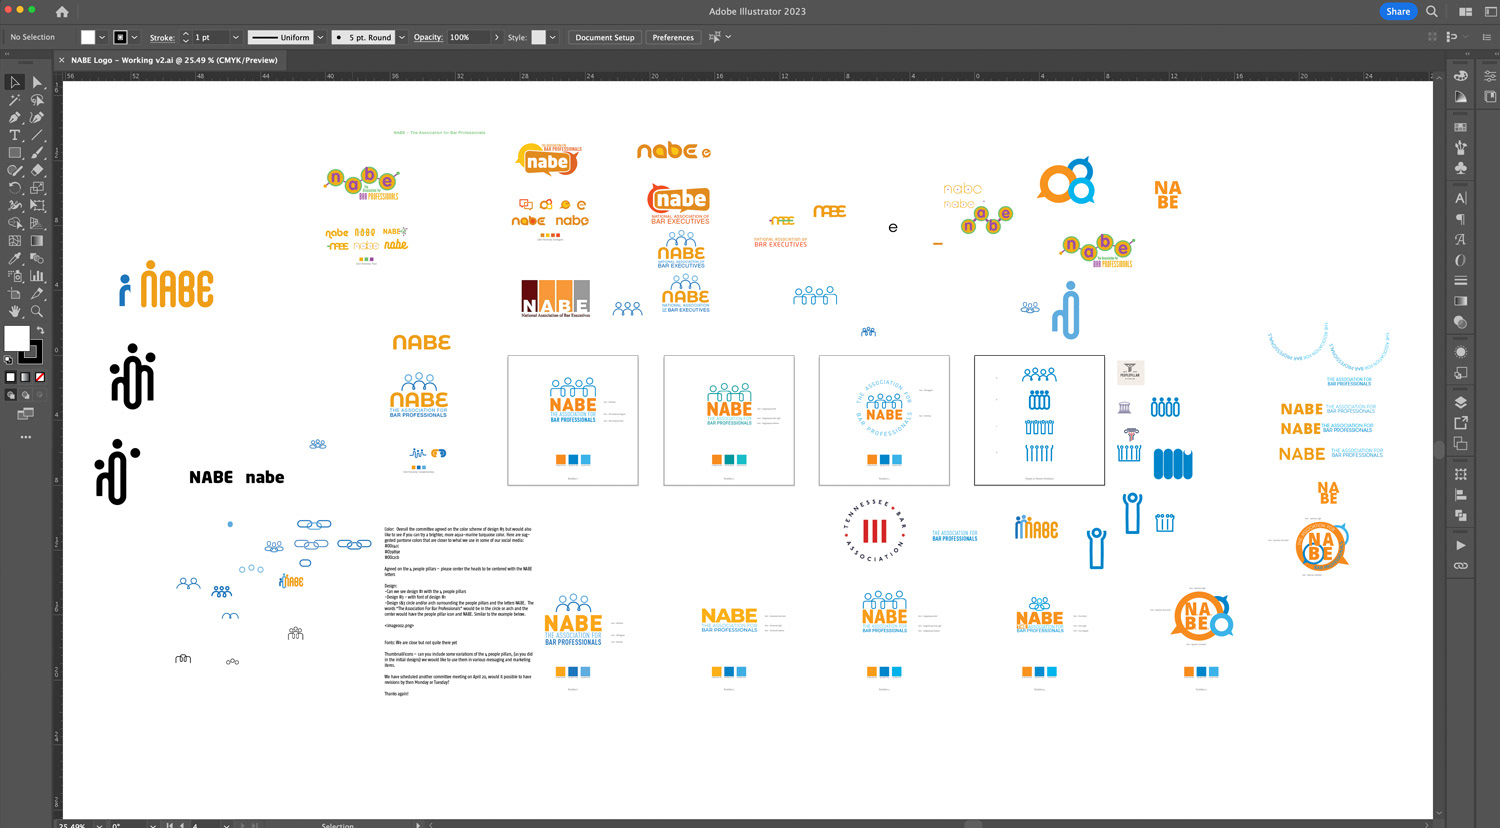
Task: Select the Artboard tool
Action: pos(15,293)
